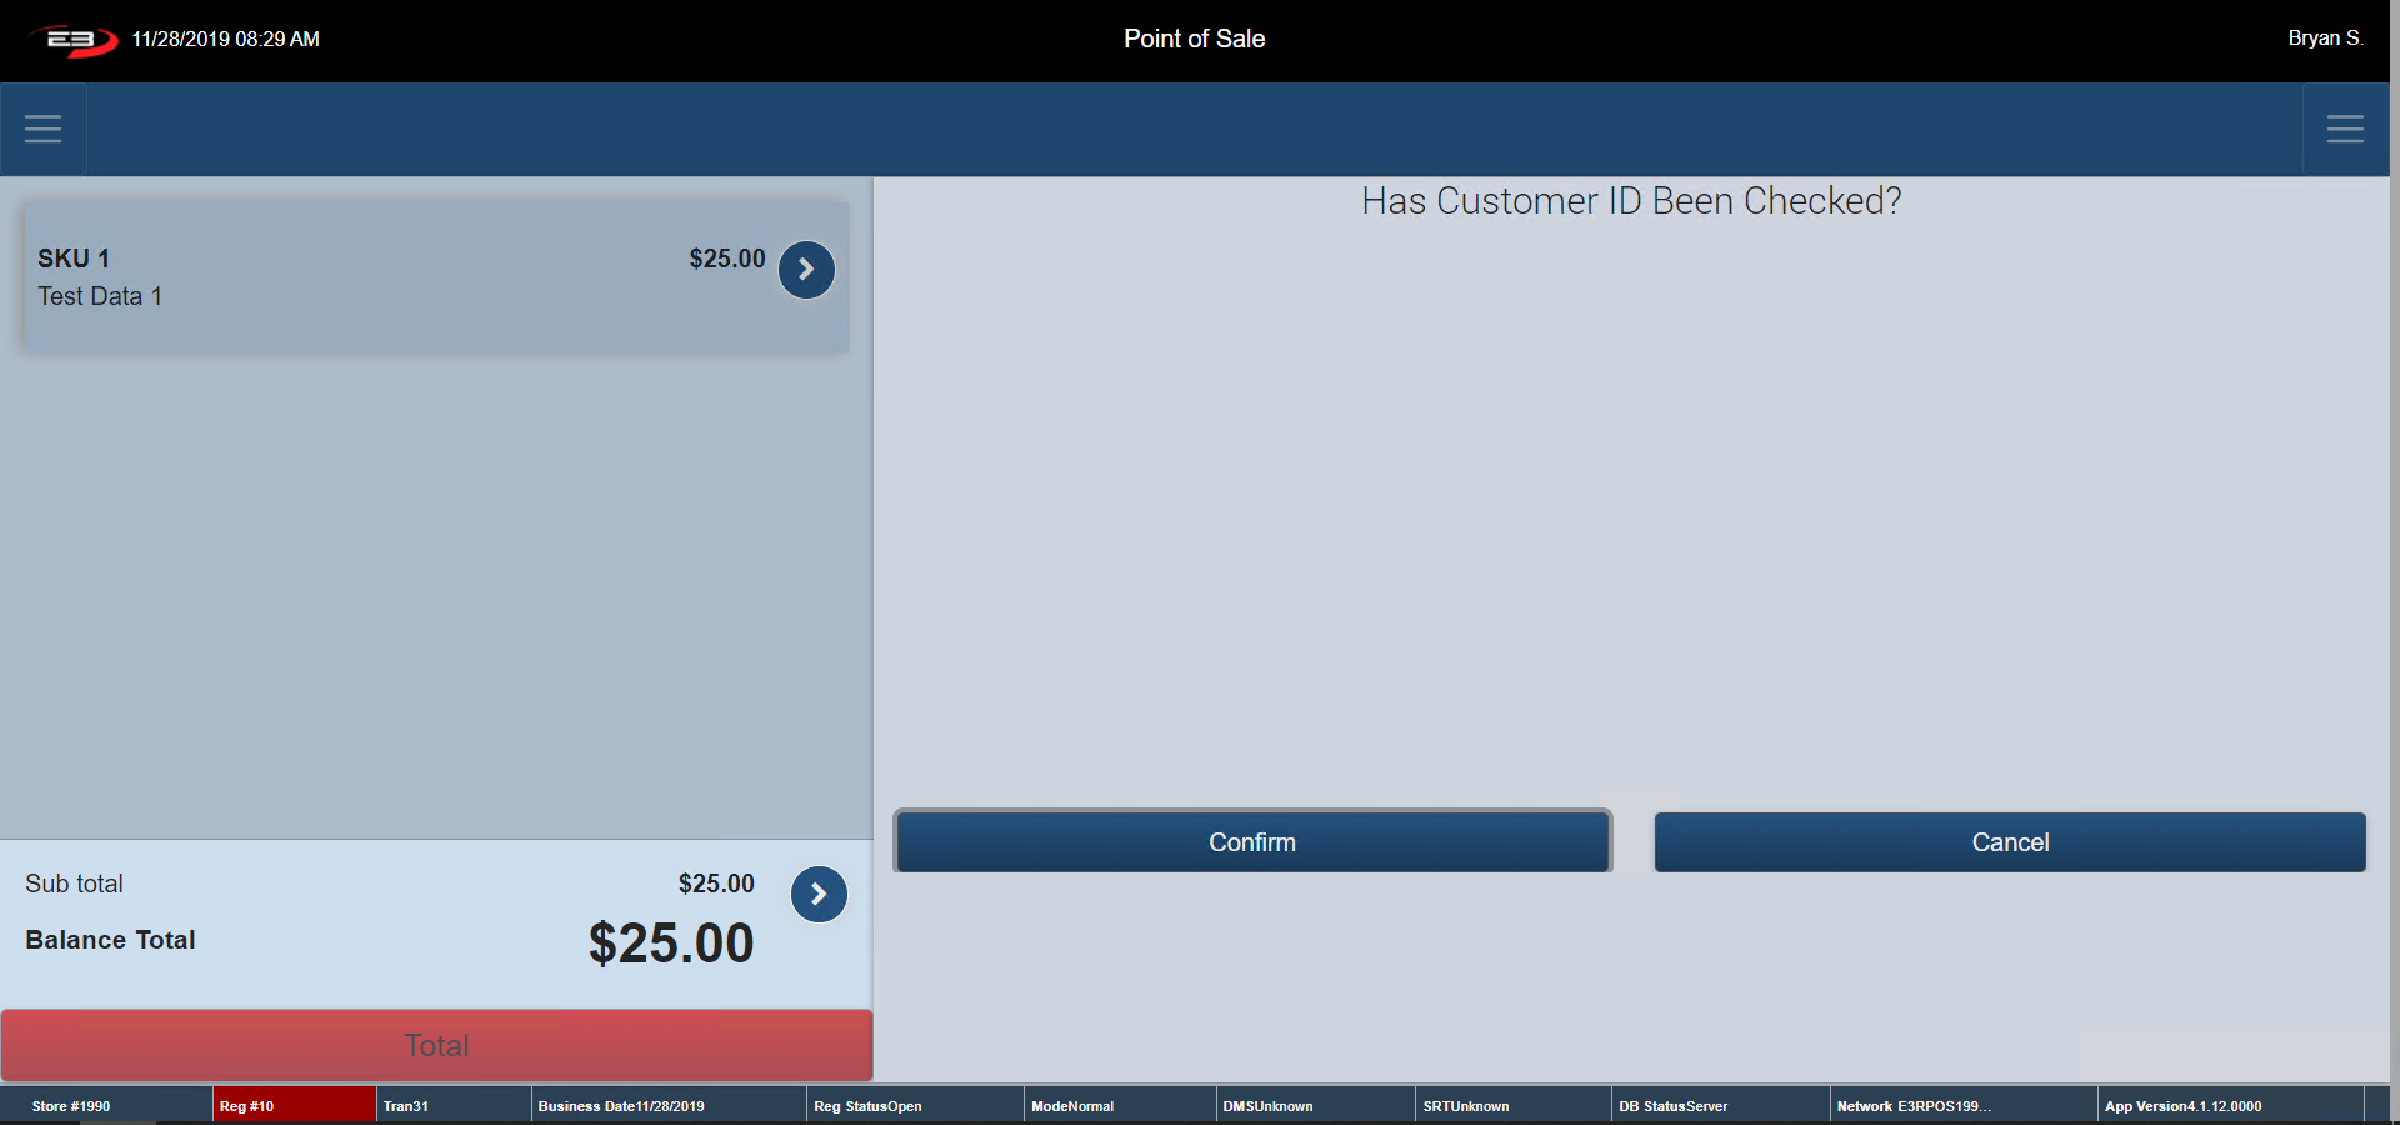2400x1125 pixels.
Task: Open the left hamburger menu
Action: coord(43,129)
